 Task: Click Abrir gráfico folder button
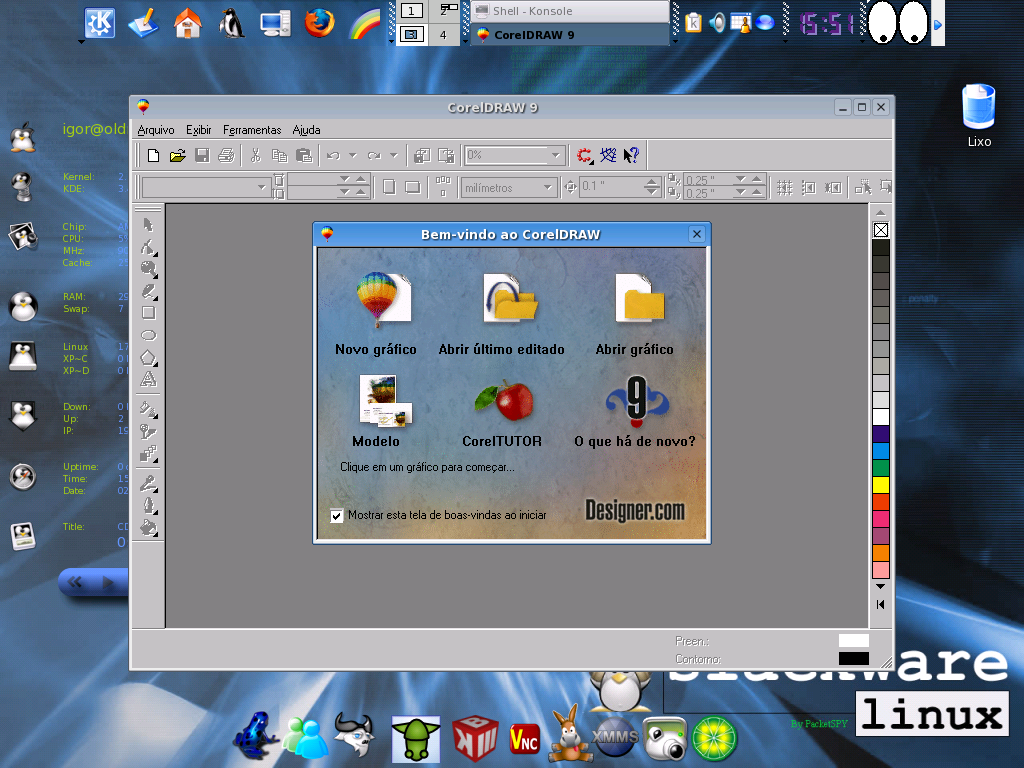(635, 314)
